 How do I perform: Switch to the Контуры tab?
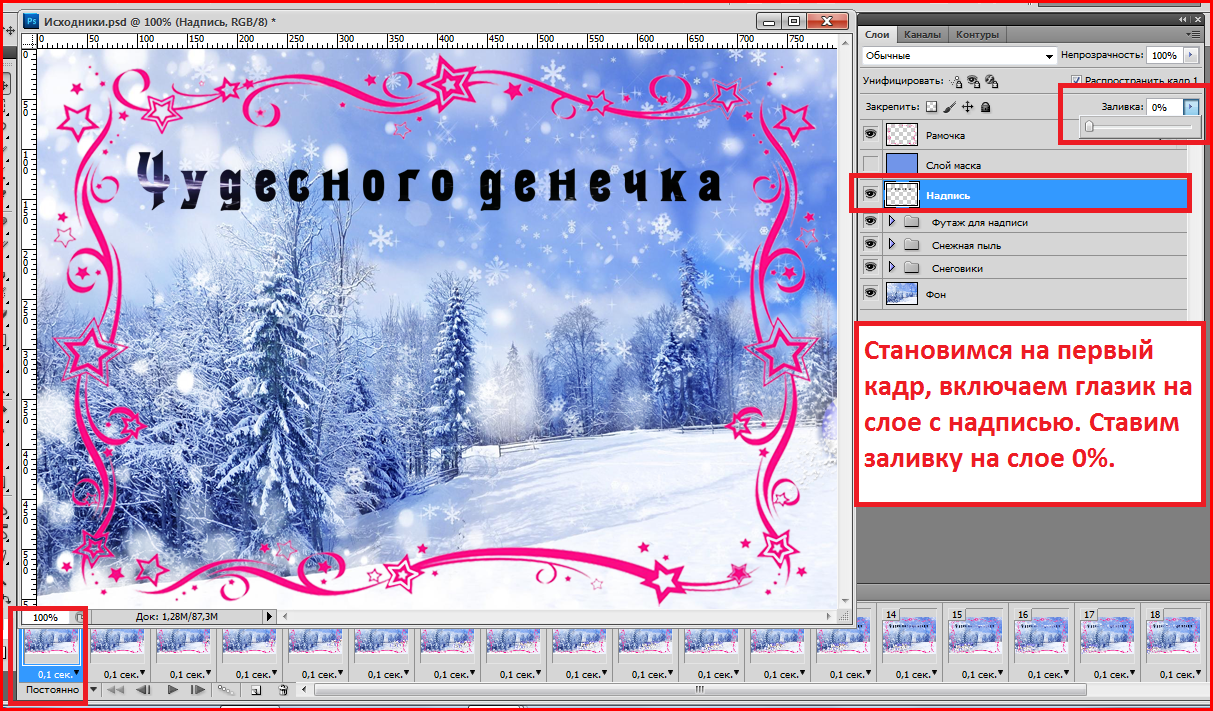point(977,34)
